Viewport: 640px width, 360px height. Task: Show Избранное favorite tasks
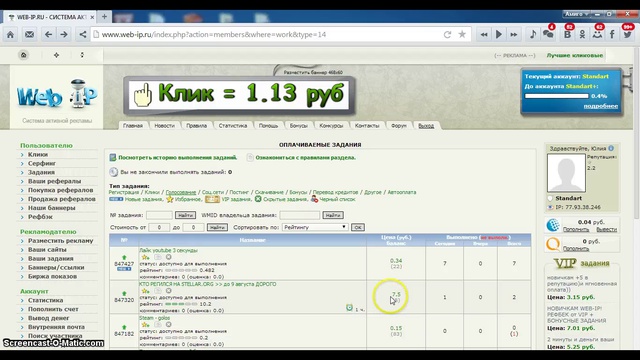pos(188,199)
